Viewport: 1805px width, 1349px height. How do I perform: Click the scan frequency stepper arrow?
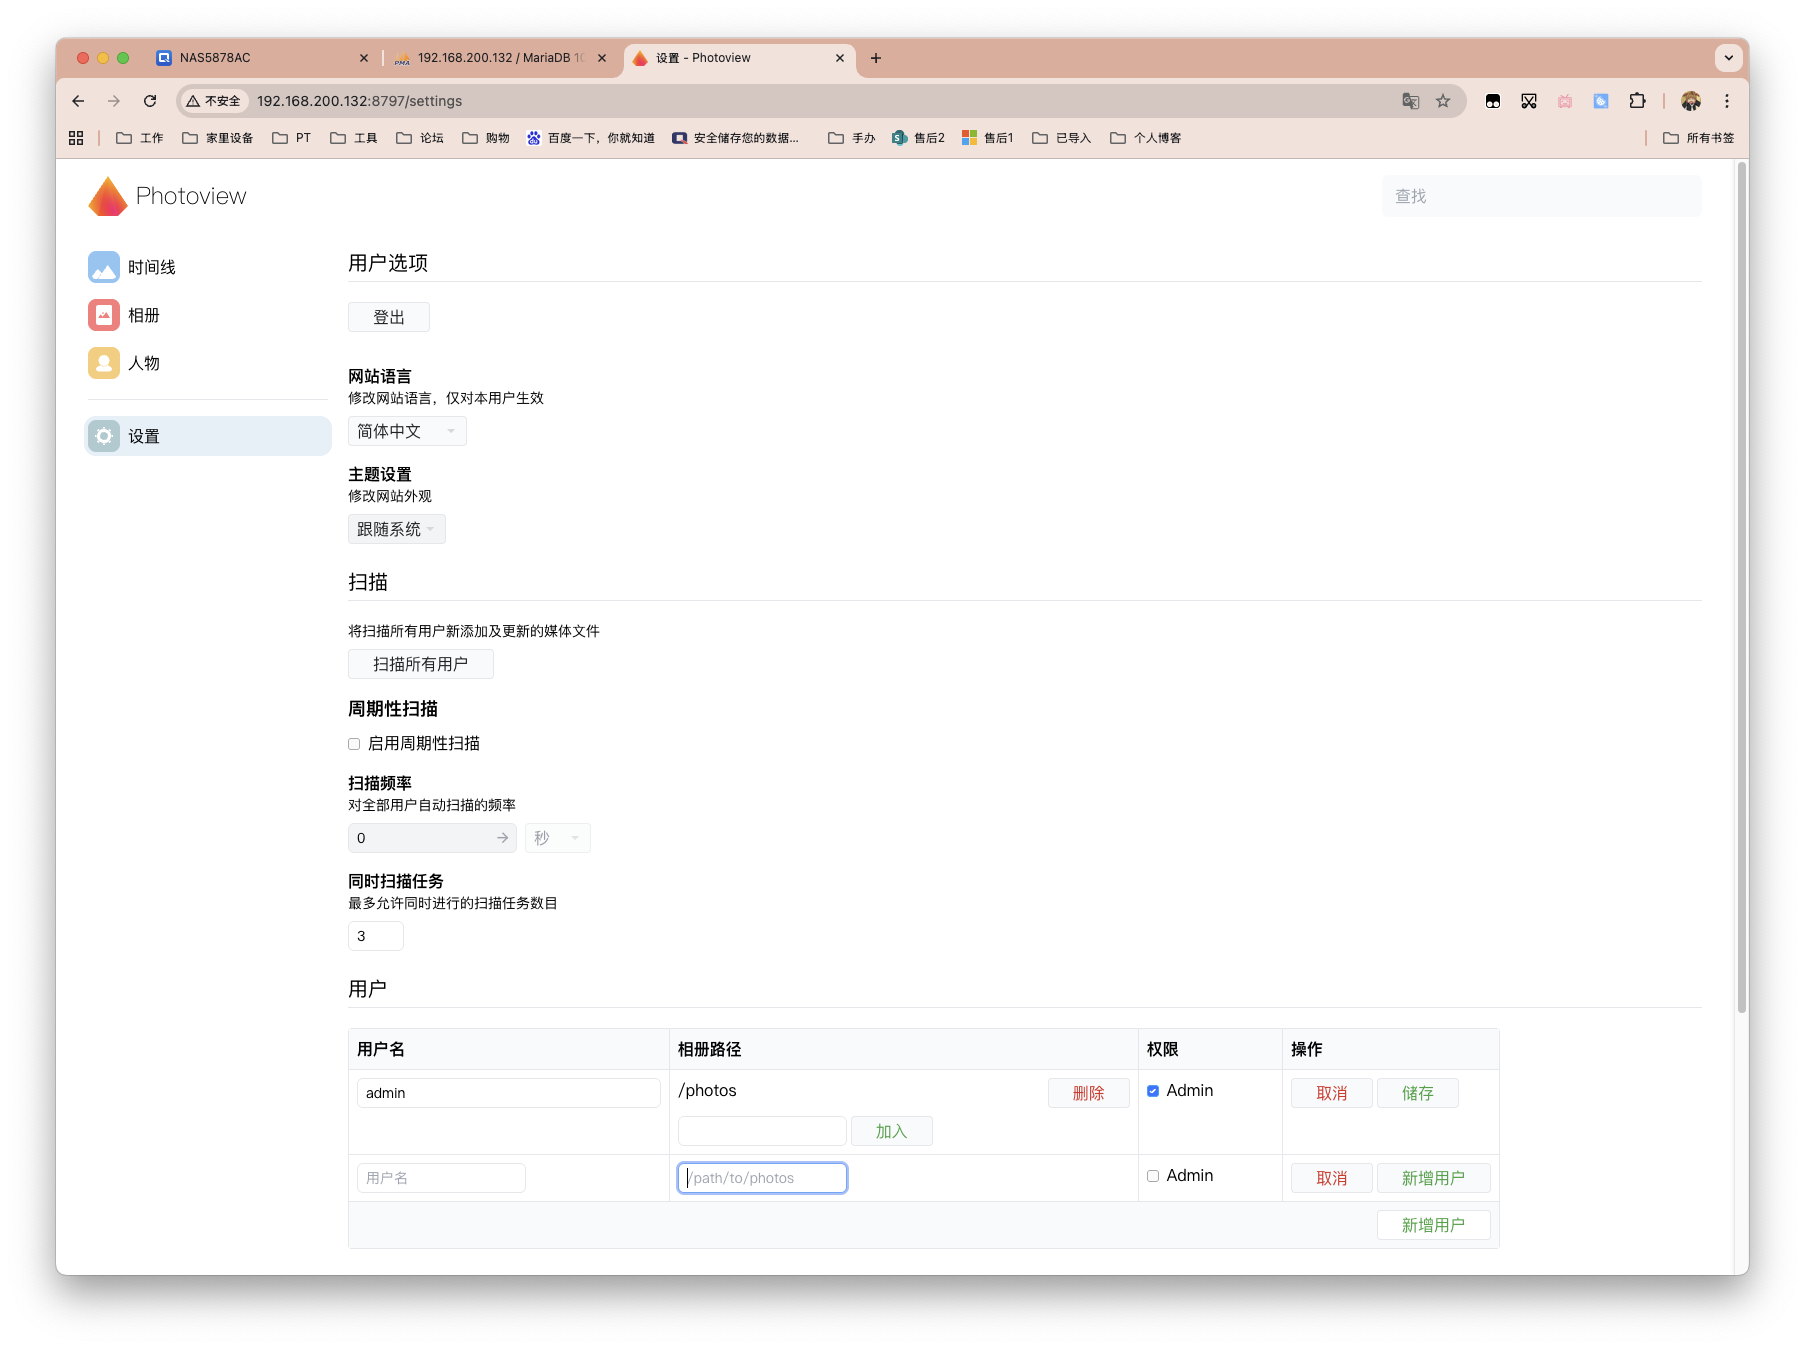(502, 837)
